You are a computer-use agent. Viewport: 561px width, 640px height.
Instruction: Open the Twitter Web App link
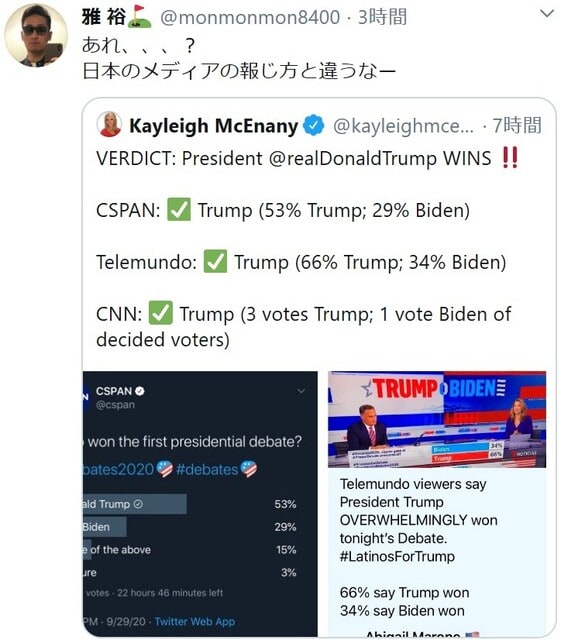pos(195,622)
